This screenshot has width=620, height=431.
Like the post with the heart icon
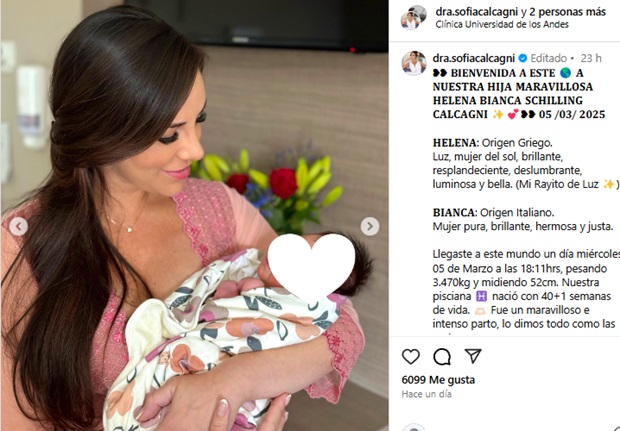click(410, 357)
